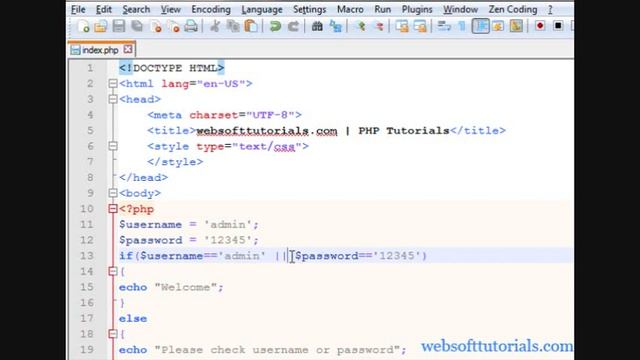Viewport: 640px width, 360px height.
Task: Open the Run menu
Action: click(382, 9)
